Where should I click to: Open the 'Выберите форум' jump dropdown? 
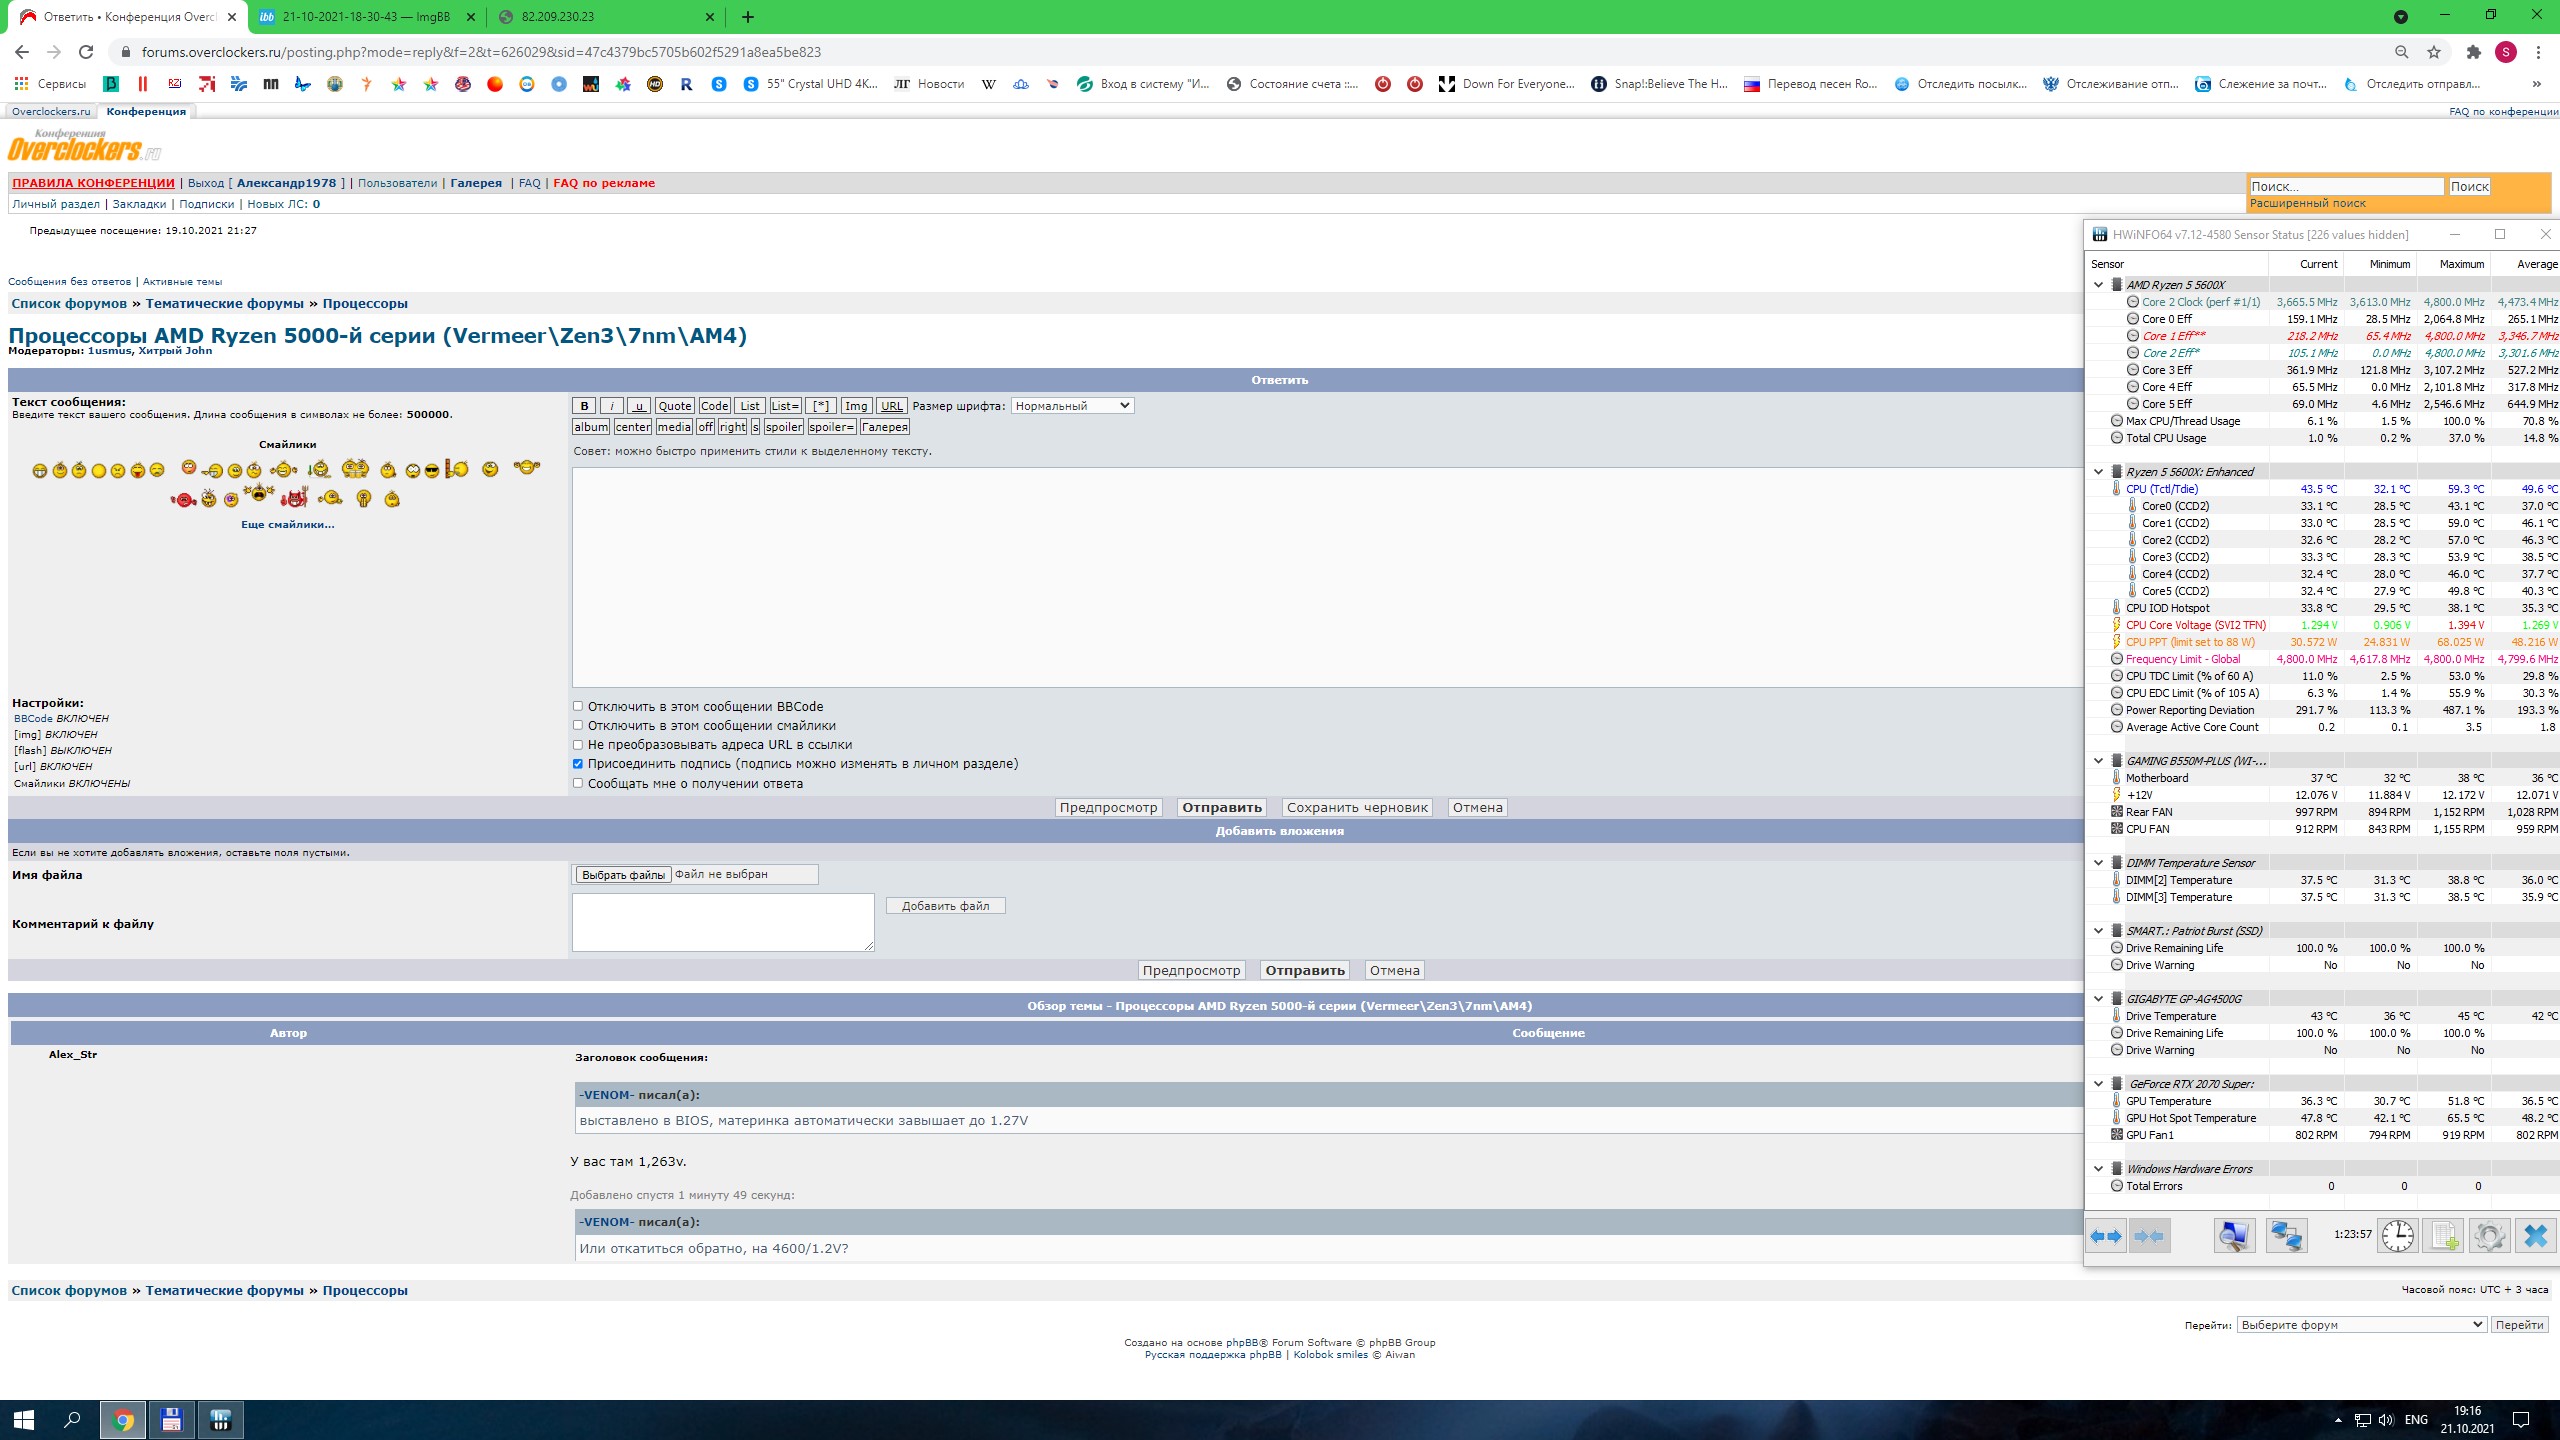(2361, 1324)
